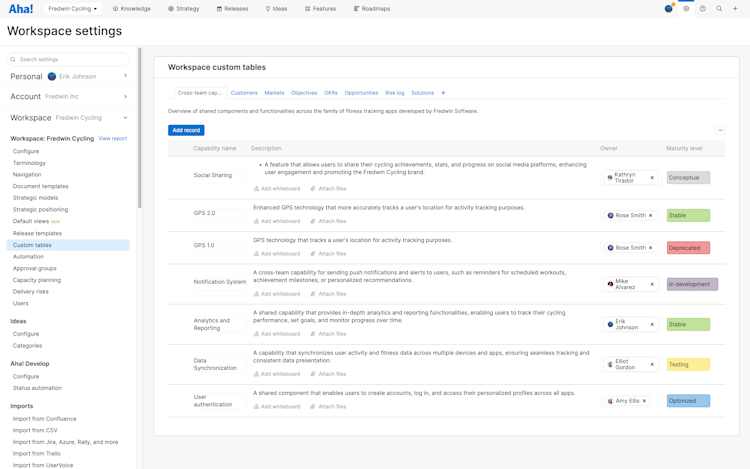This screenshot has height=469, width=750.
Task: Click the collapse minus button above table
Action: 720,130
